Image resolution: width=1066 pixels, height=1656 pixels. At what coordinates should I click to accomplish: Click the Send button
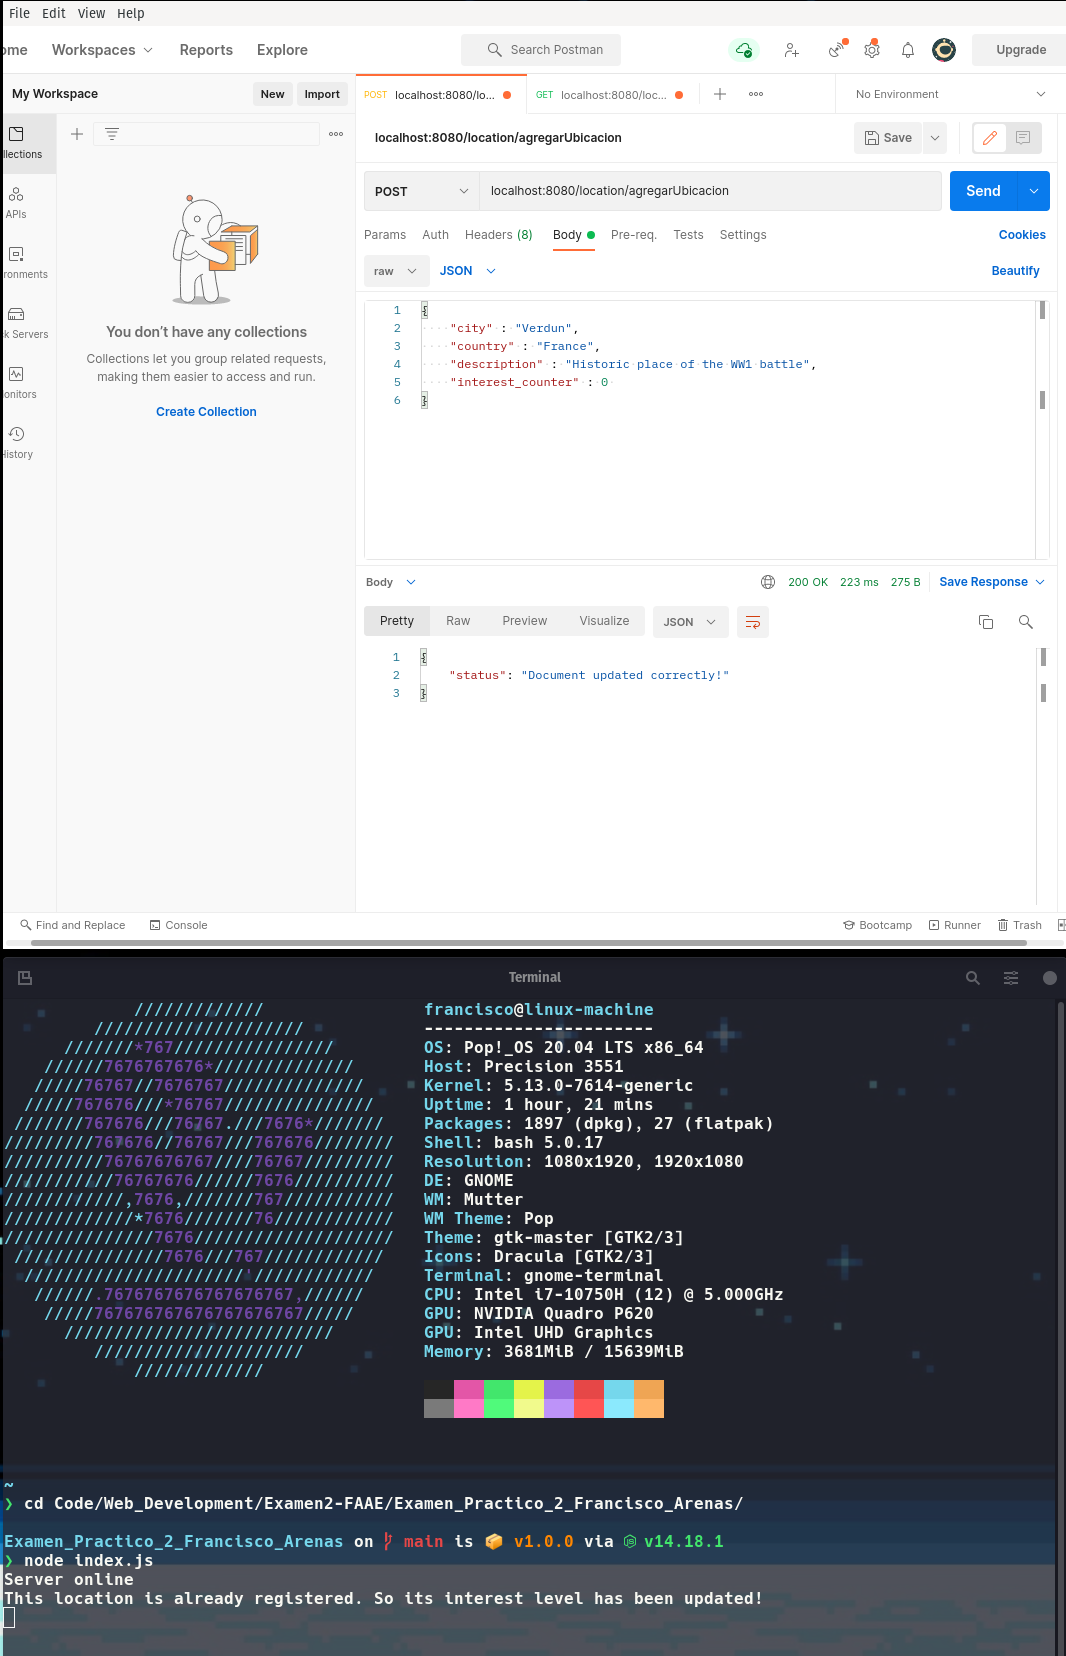pyautogui.click(x=983, y=191)
